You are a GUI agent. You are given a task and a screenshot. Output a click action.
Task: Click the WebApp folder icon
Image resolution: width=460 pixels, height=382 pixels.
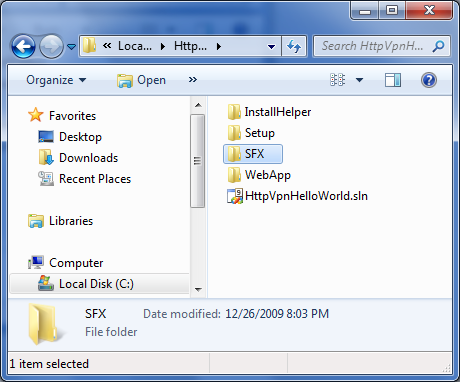(x=234, y=175)
